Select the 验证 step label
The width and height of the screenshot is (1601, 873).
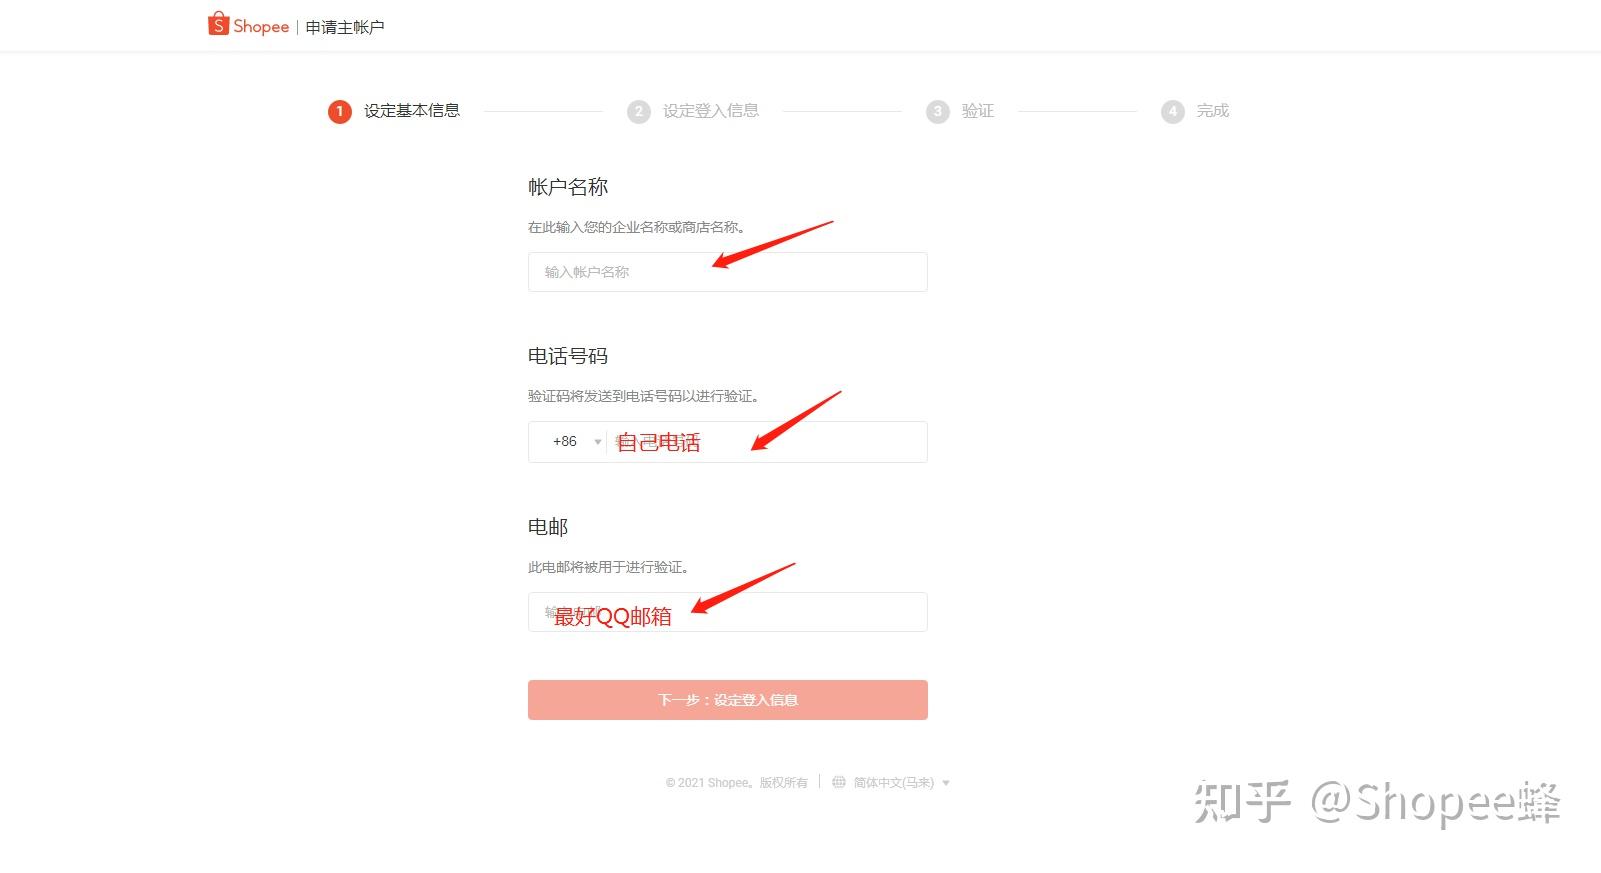click(x=978, y=111)
